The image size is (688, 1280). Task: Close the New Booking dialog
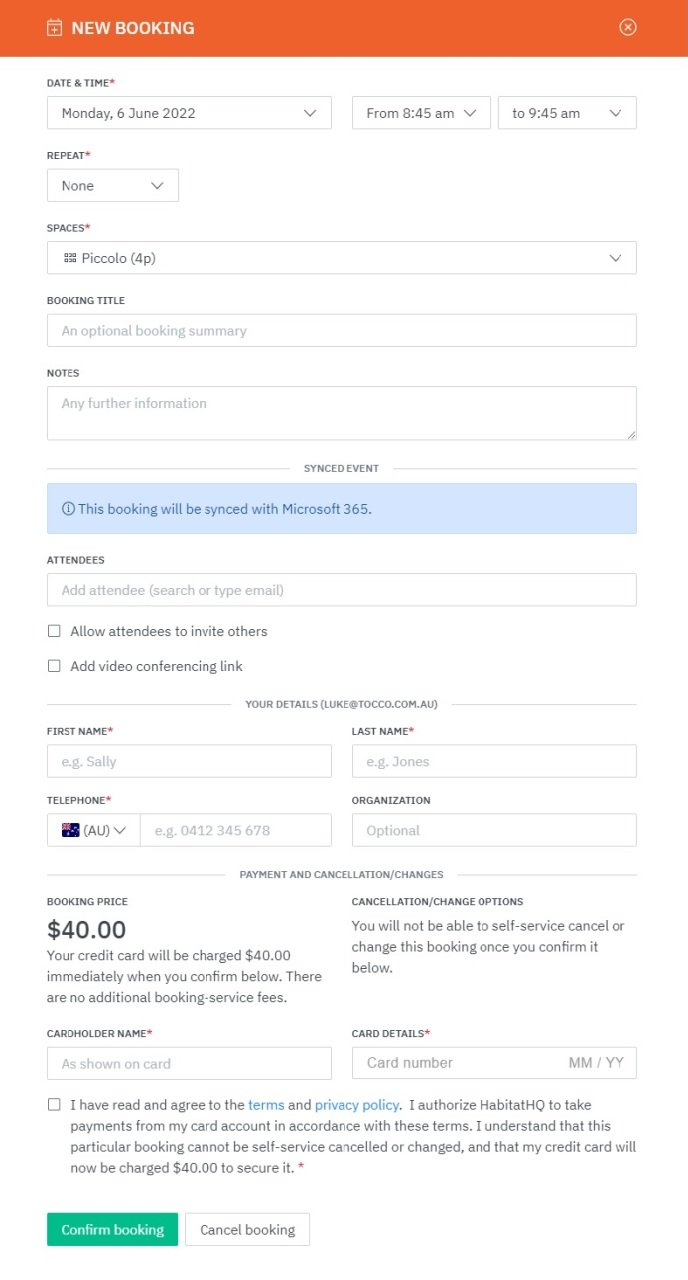(x=628, y=27)
